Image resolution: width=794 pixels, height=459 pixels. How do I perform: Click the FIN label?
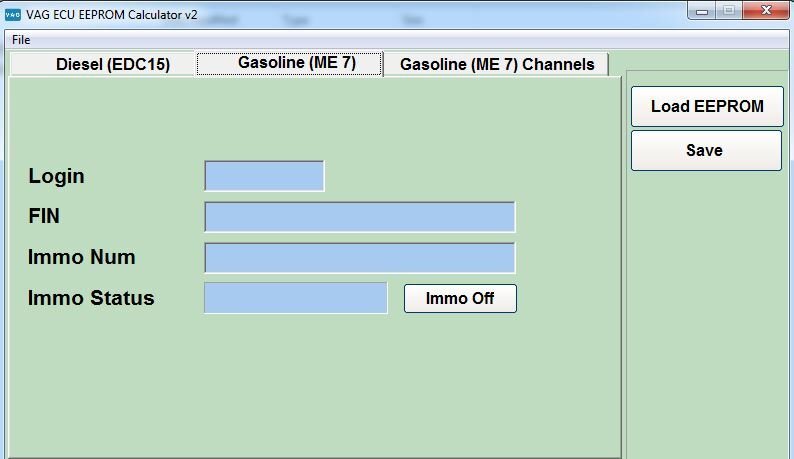click(x=44, y=216)
